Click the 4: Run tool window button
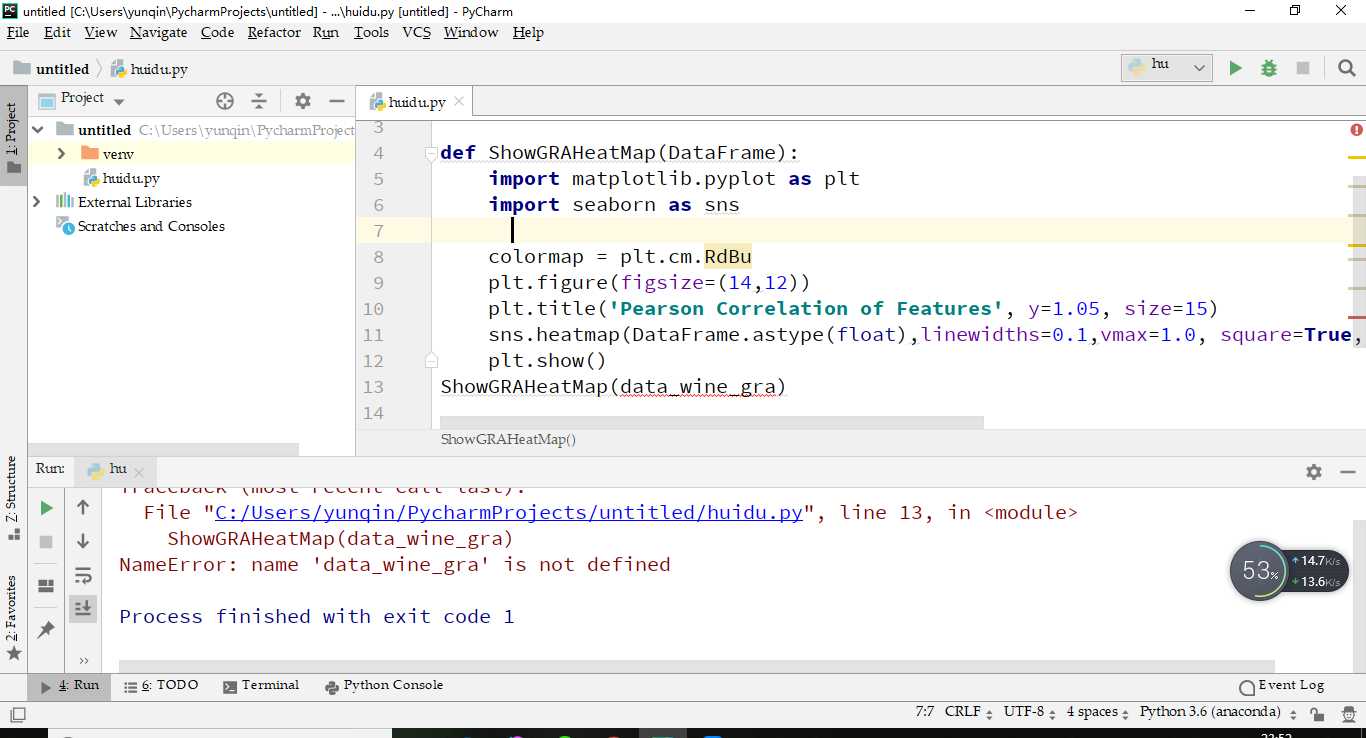The image size is (1366, 738). (x=70, y=686)
